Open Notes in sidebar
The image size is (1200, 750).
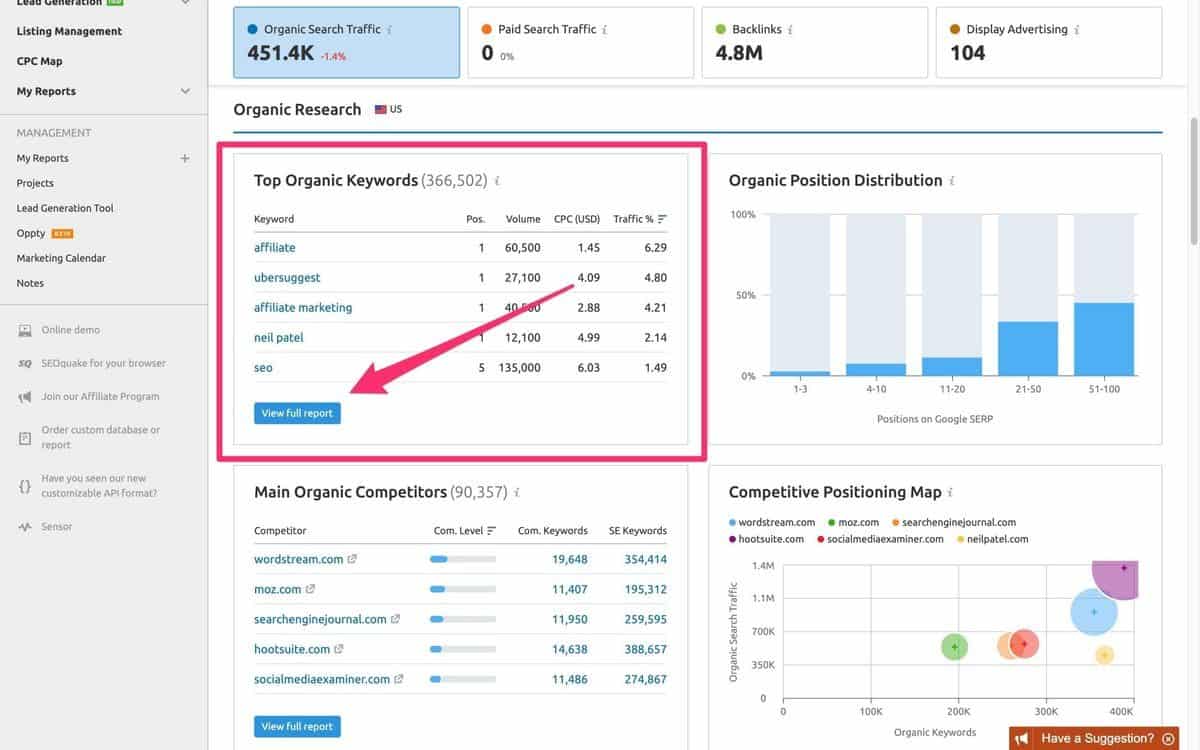pyautogui.click(x=30, y=283)
